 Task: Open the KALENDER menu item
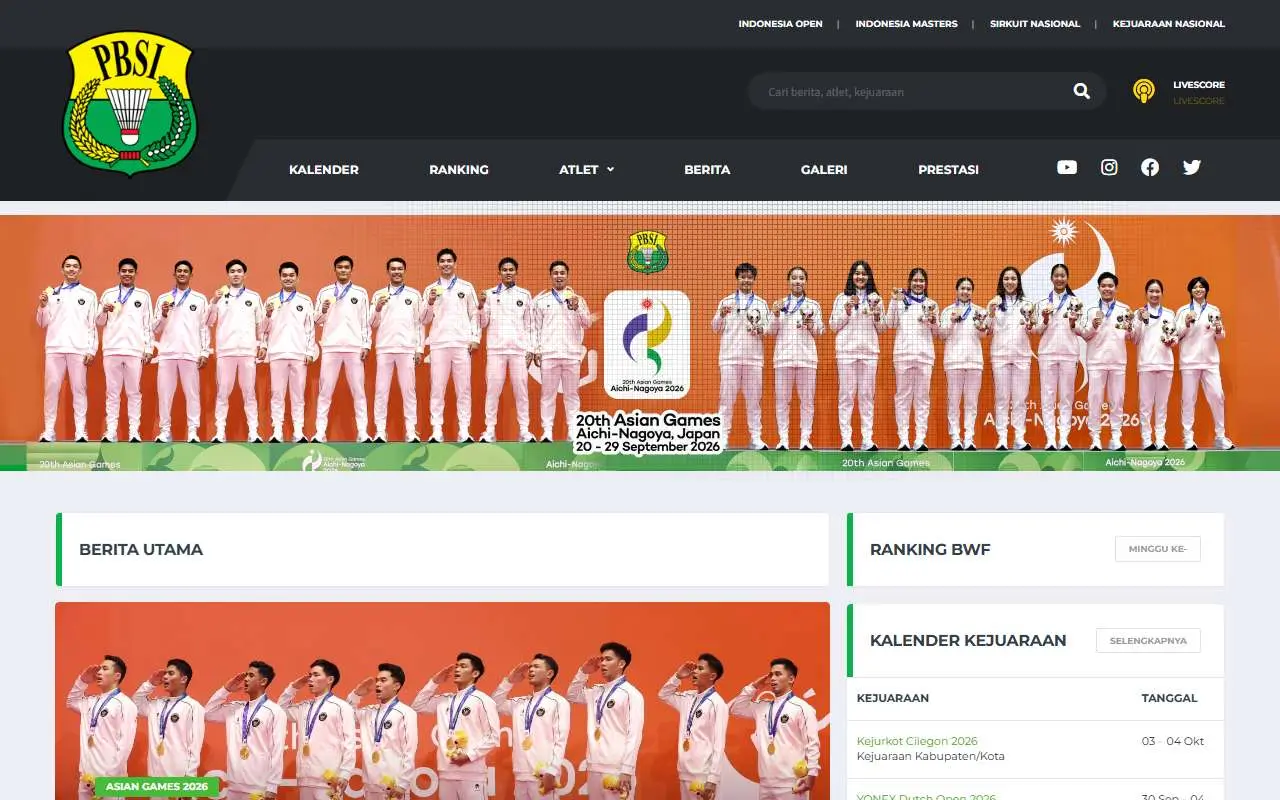pos(323,170)
